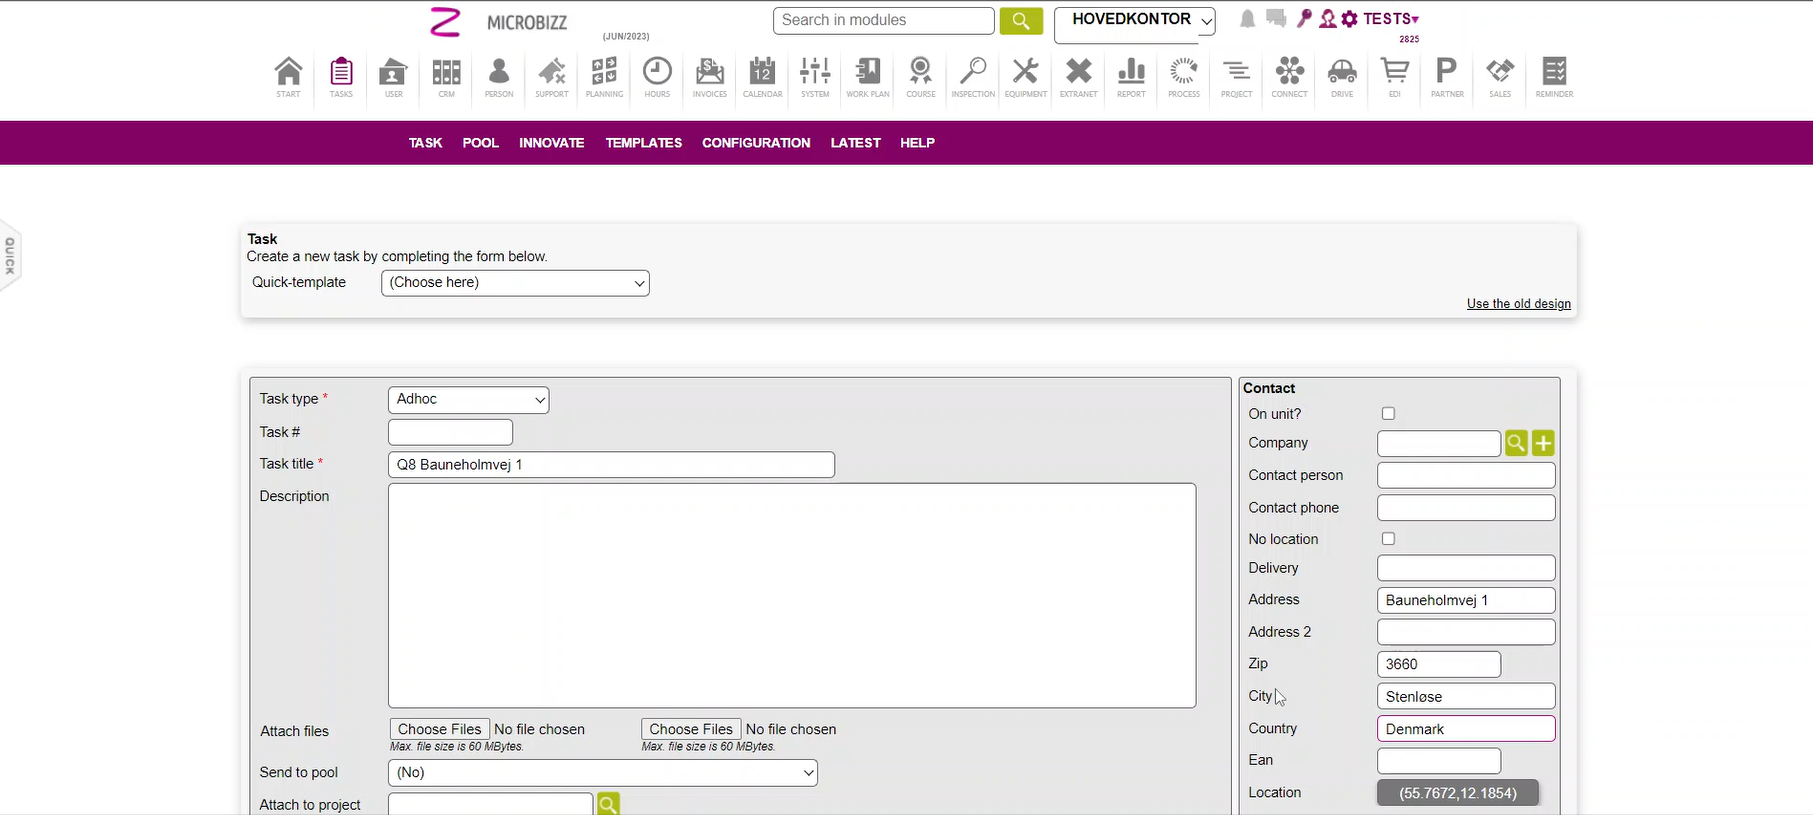Go to the Start home icon

[x=288, y=77]
